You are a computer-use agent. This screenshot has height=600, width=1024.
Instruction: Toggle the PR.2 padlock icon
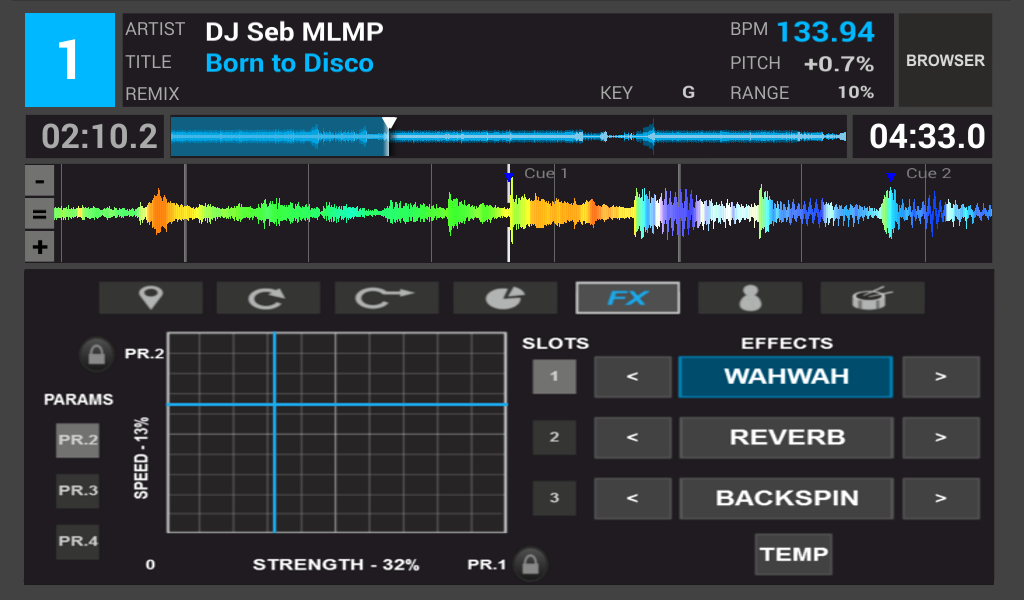click(x=96, y=354)
